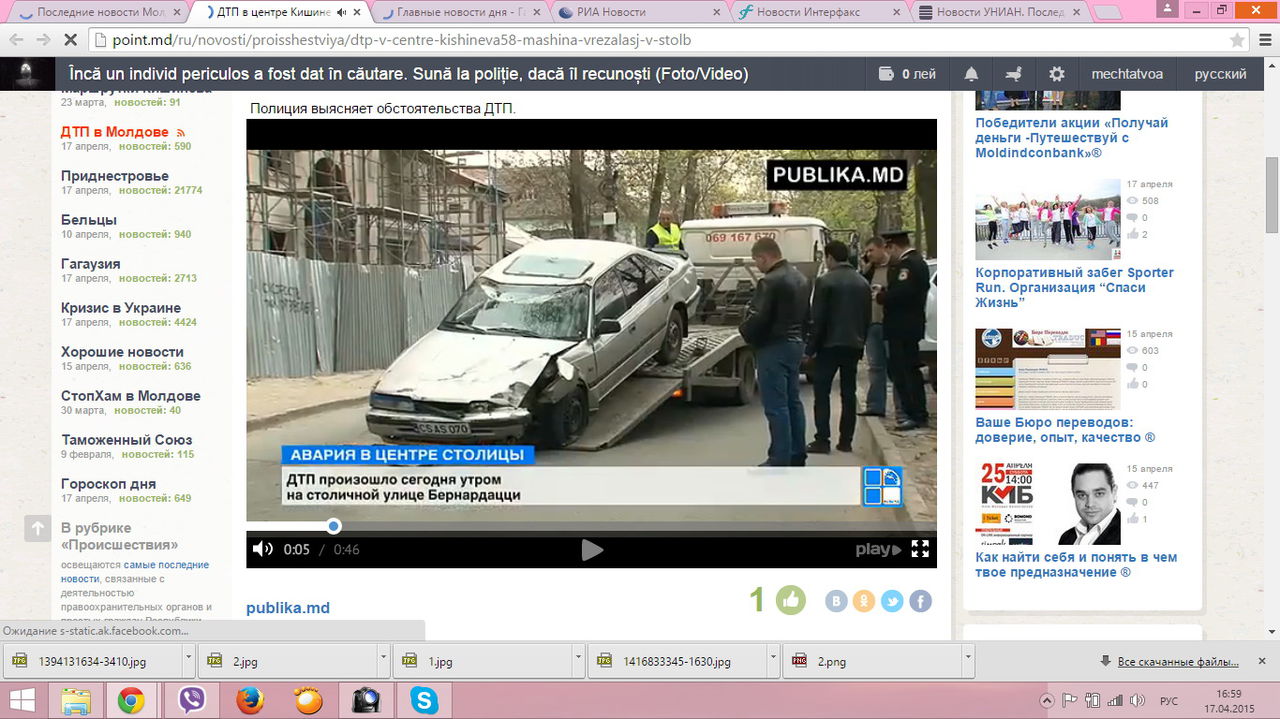Switch to the РИА Новости tab
Viewport: 1280px width, 719px height.
pyautogui.click(x=638, y=12)
